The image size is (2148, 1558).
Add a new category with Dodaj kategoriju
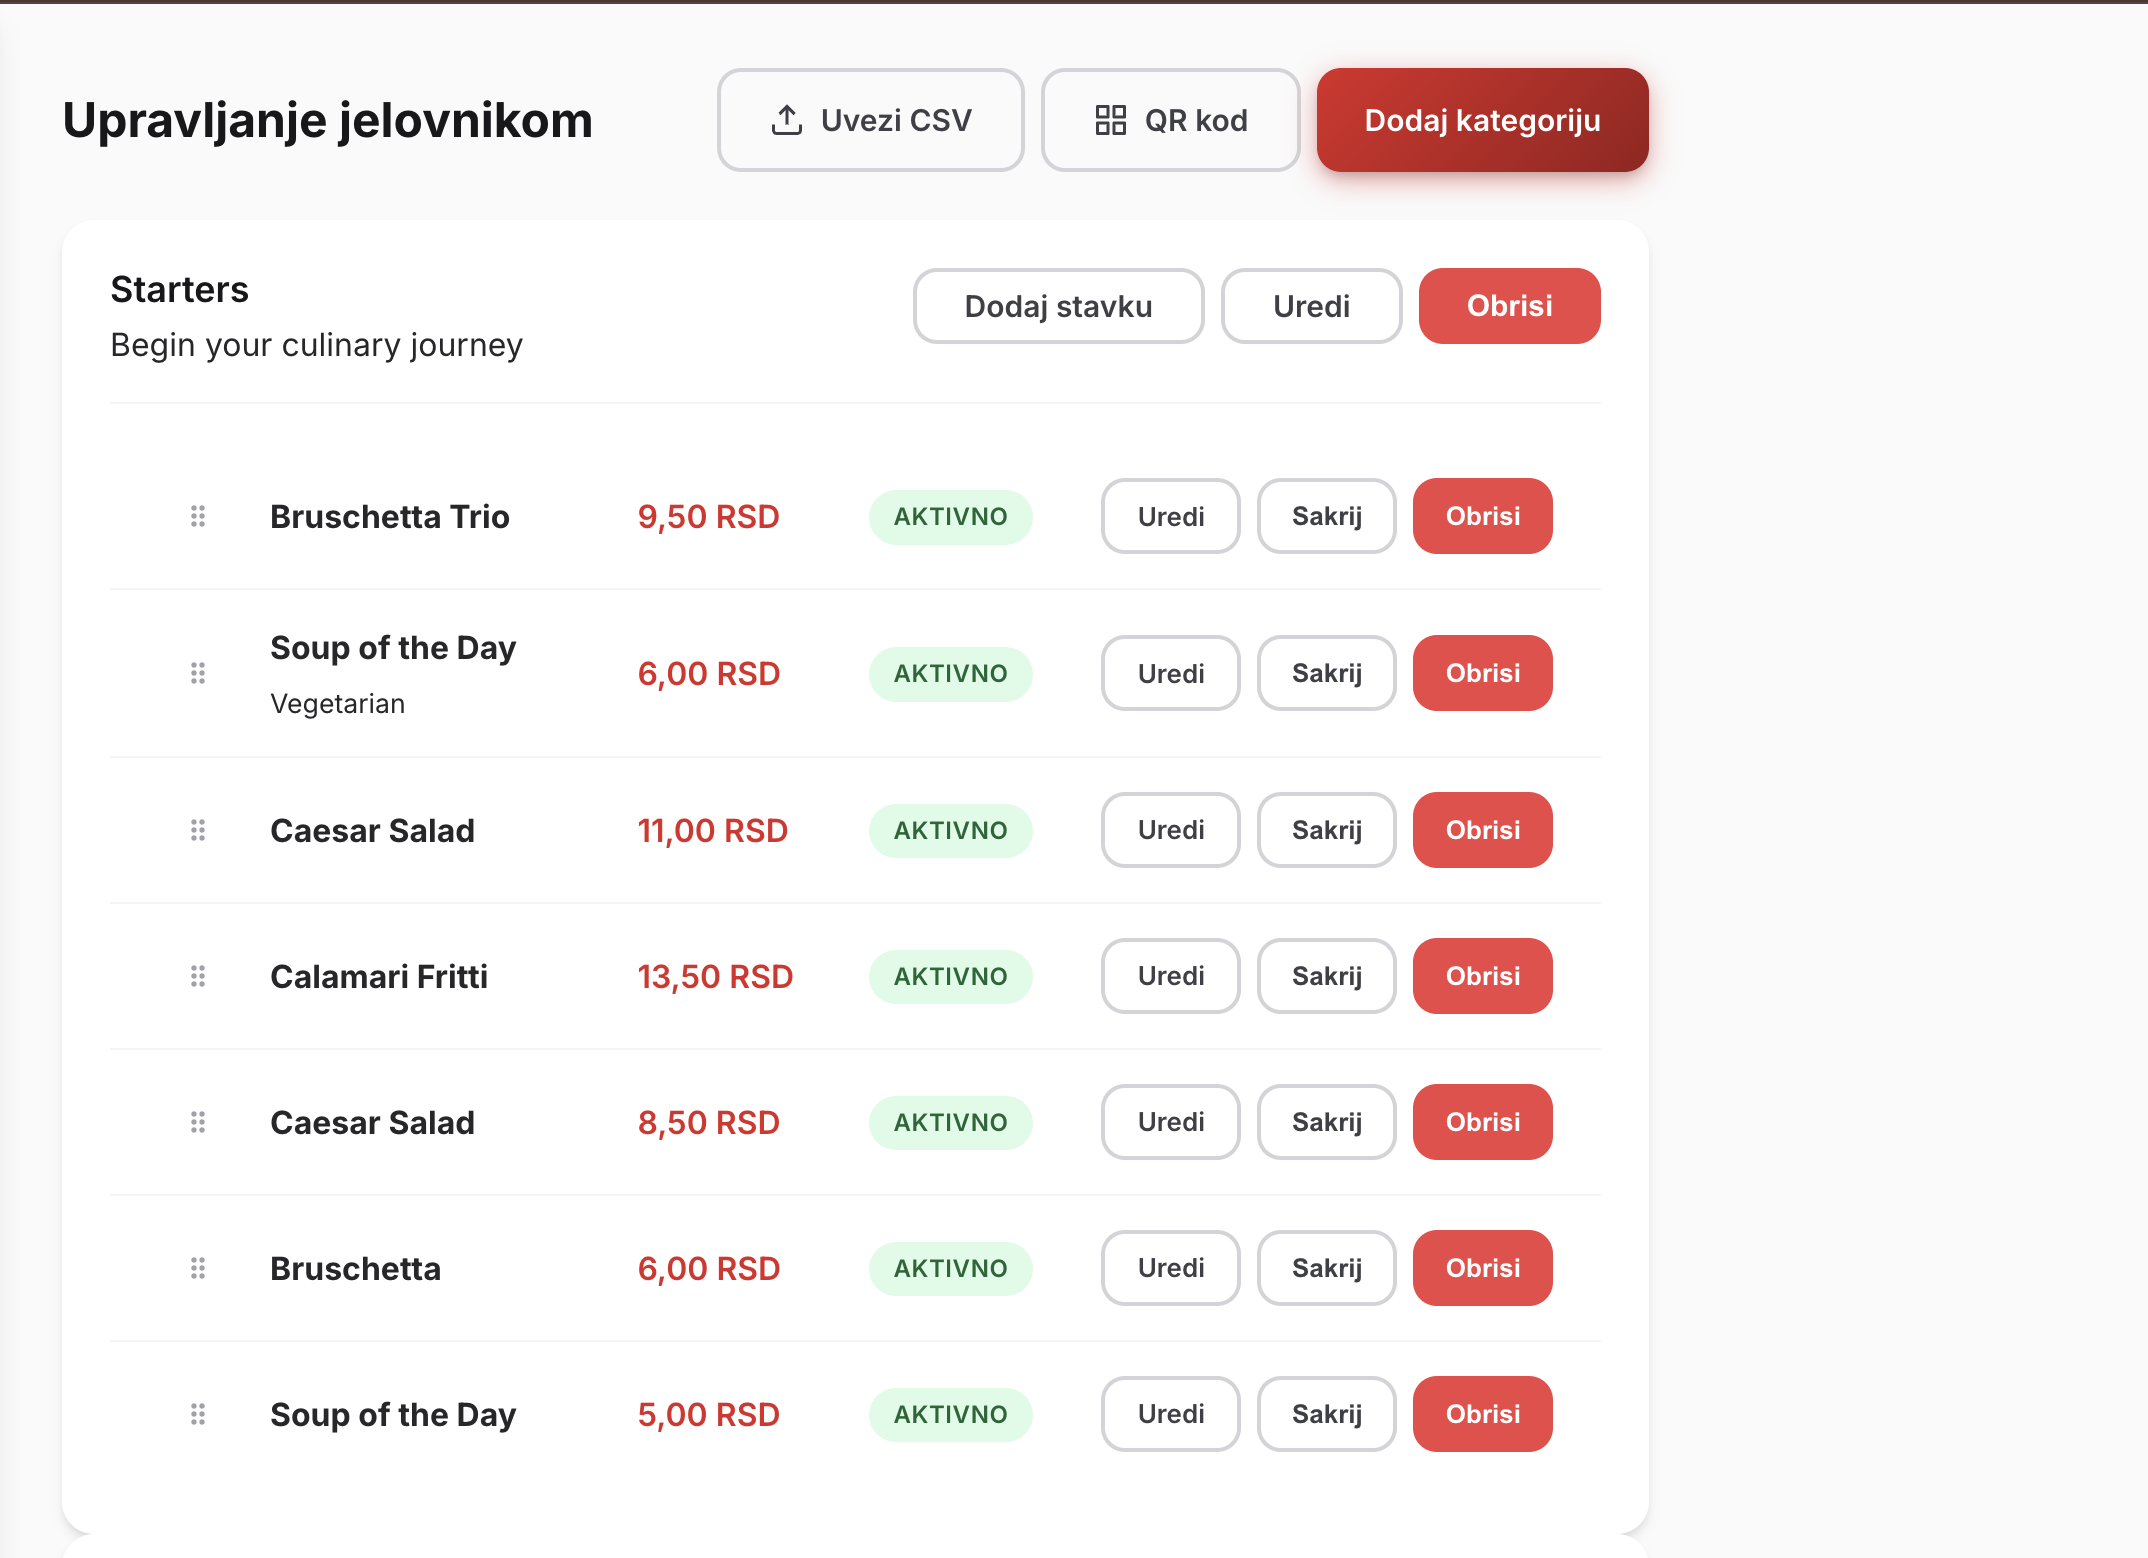[1482, 120]
